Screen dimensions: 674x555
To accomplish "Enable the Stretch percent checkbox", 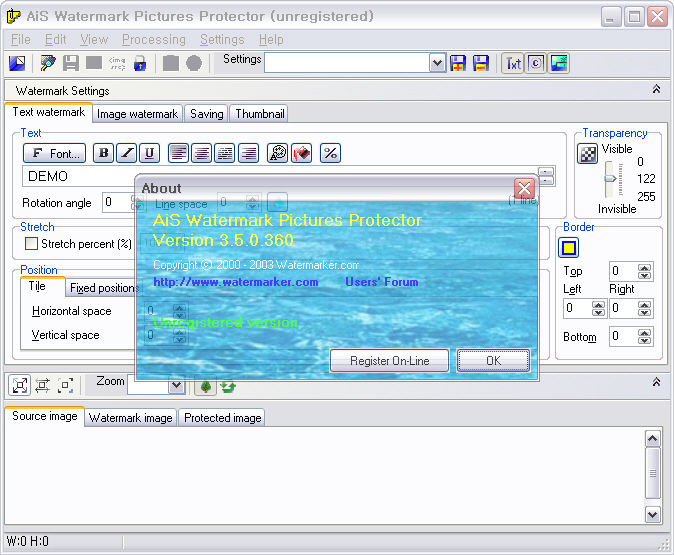I will [x=31, y=244].
